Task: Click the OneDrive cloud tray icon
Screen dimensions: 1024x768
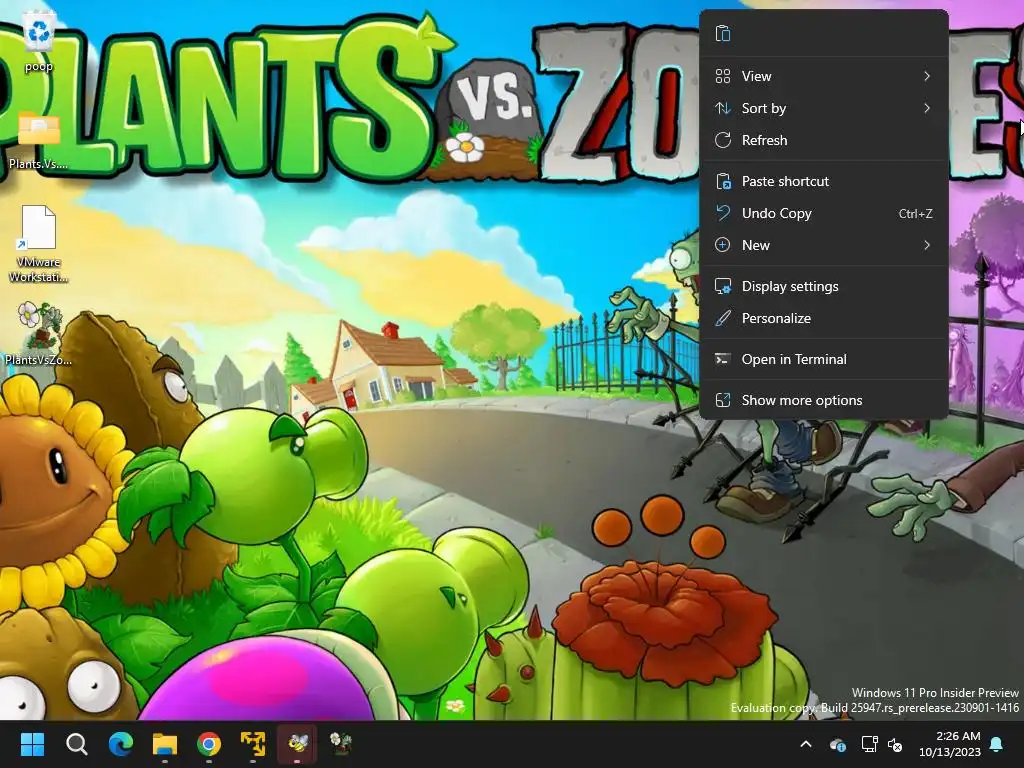Action: [x=838, y=744]
